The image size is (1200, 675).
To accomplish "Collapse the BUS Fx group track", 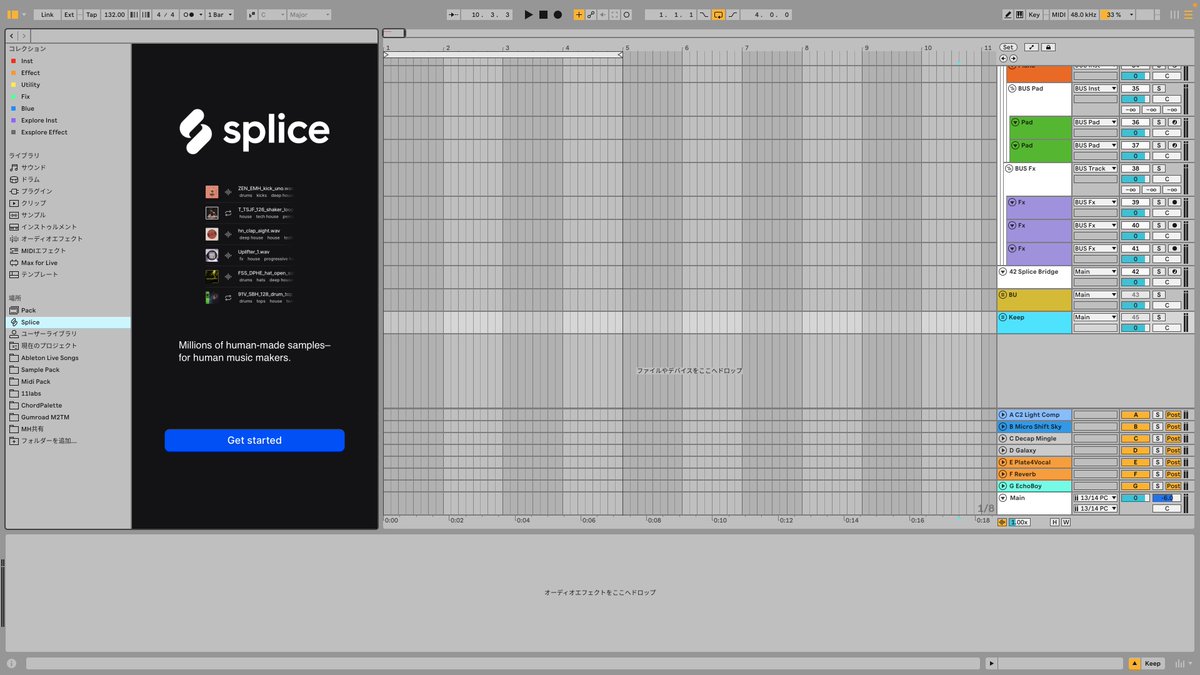I will (1008, 168).
